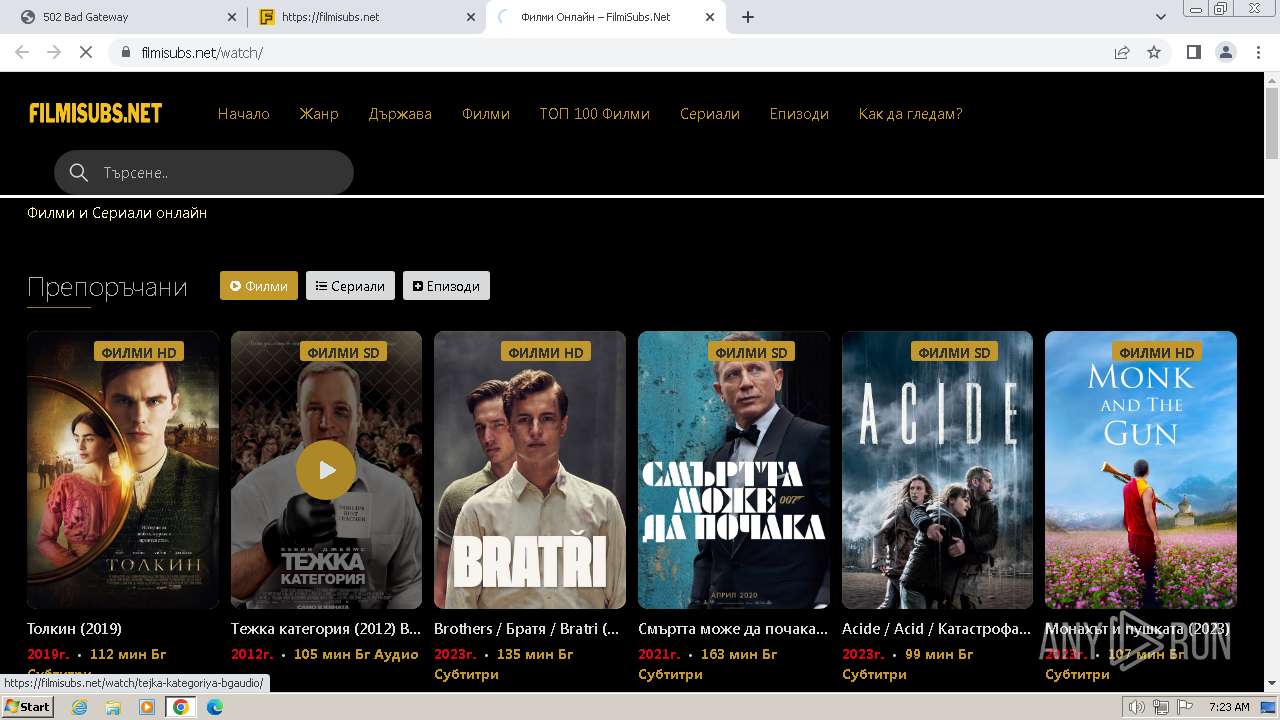Open Chrome three-dot menu
Viewport: 1280px width, 720px height.
1257,52
